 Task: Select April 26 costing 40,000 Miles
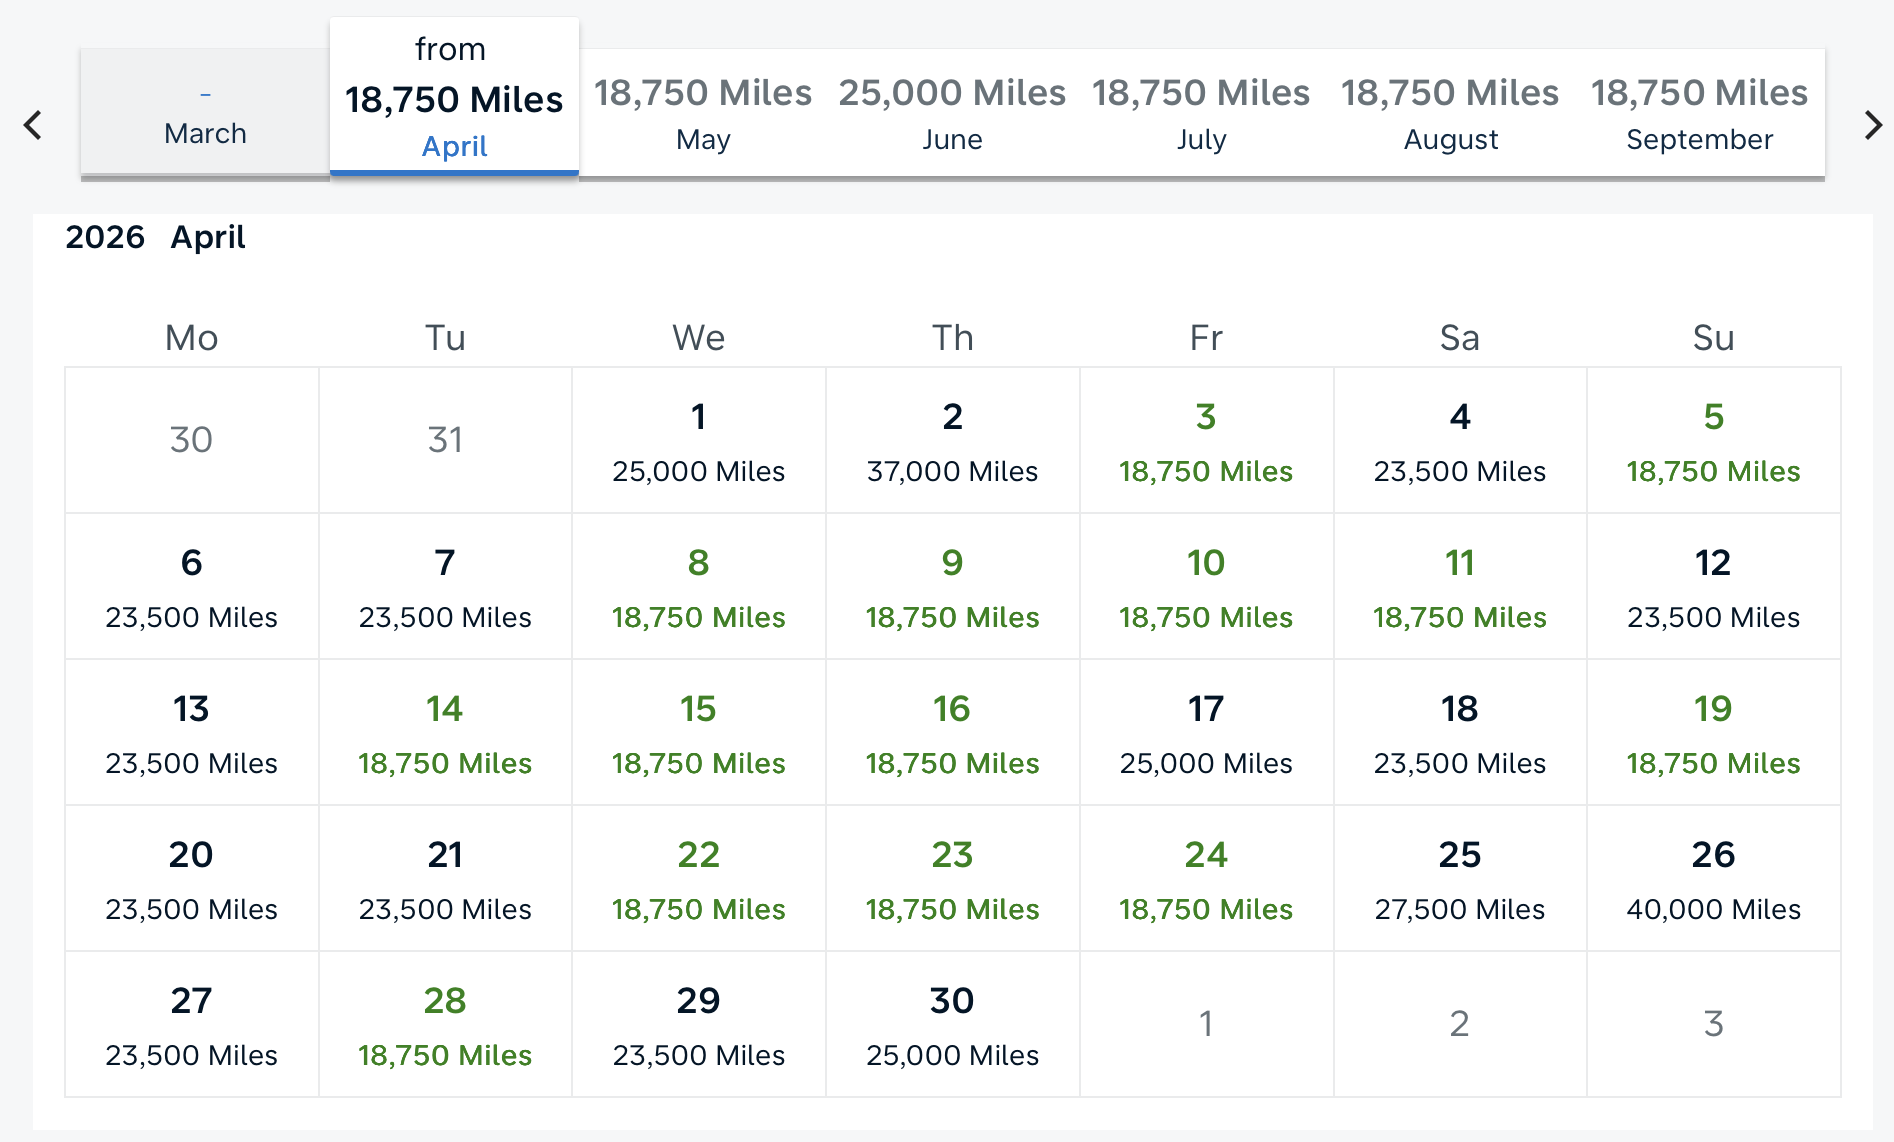[1713, 877]
